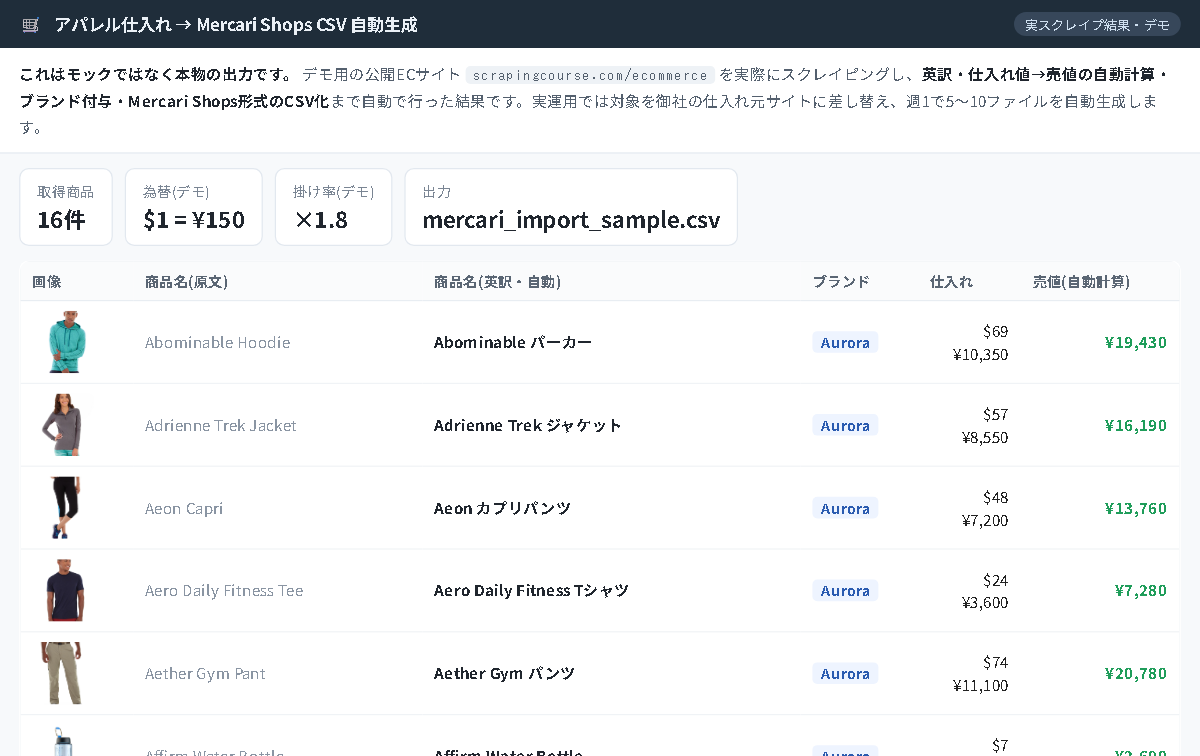Click the original name Aeon Capri

pyautogui.click(x=184, y=508)
